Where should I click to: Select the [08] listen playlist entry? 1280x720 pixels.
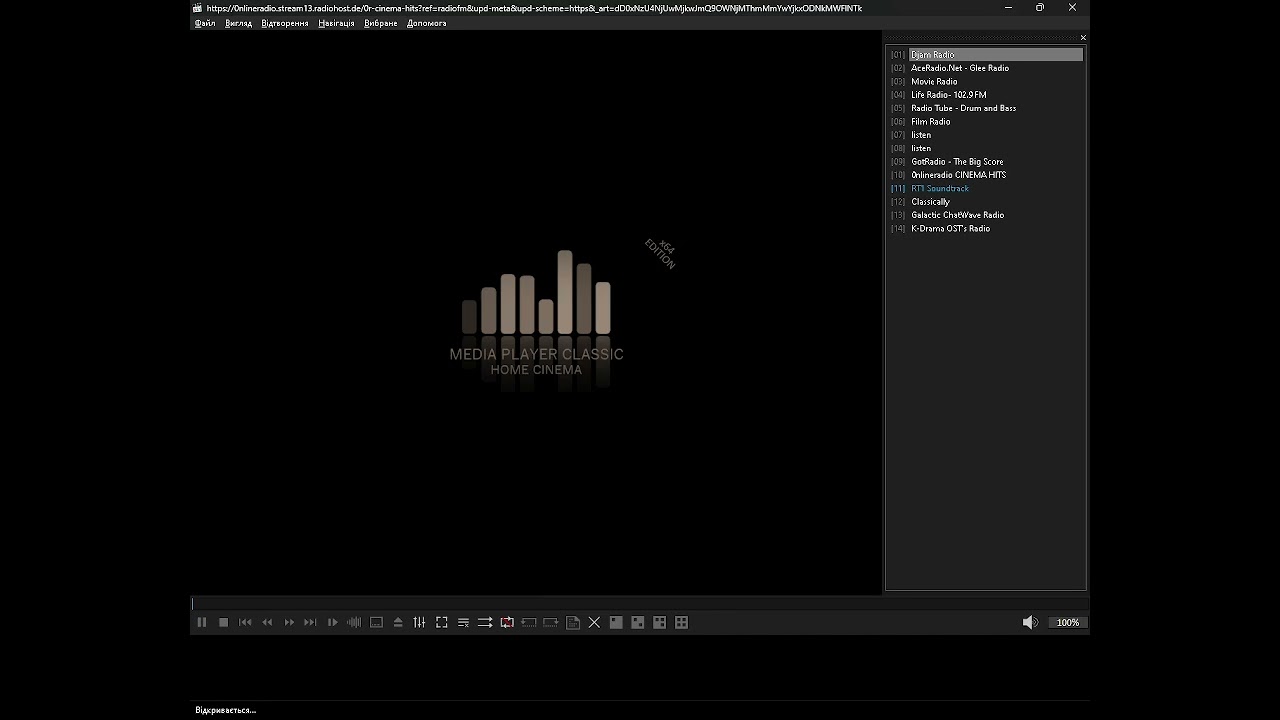tap(985, 148)
